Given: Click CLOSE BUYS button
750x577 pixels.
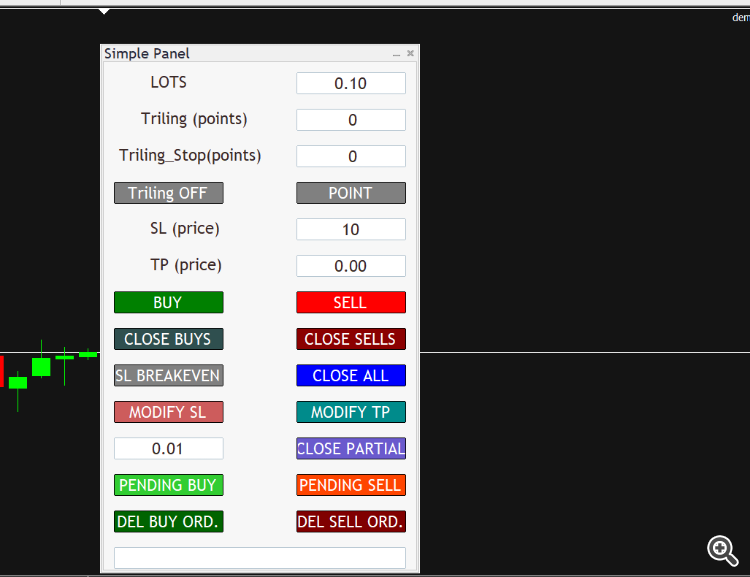Looking at the screenshot, I should pos(168,339).
